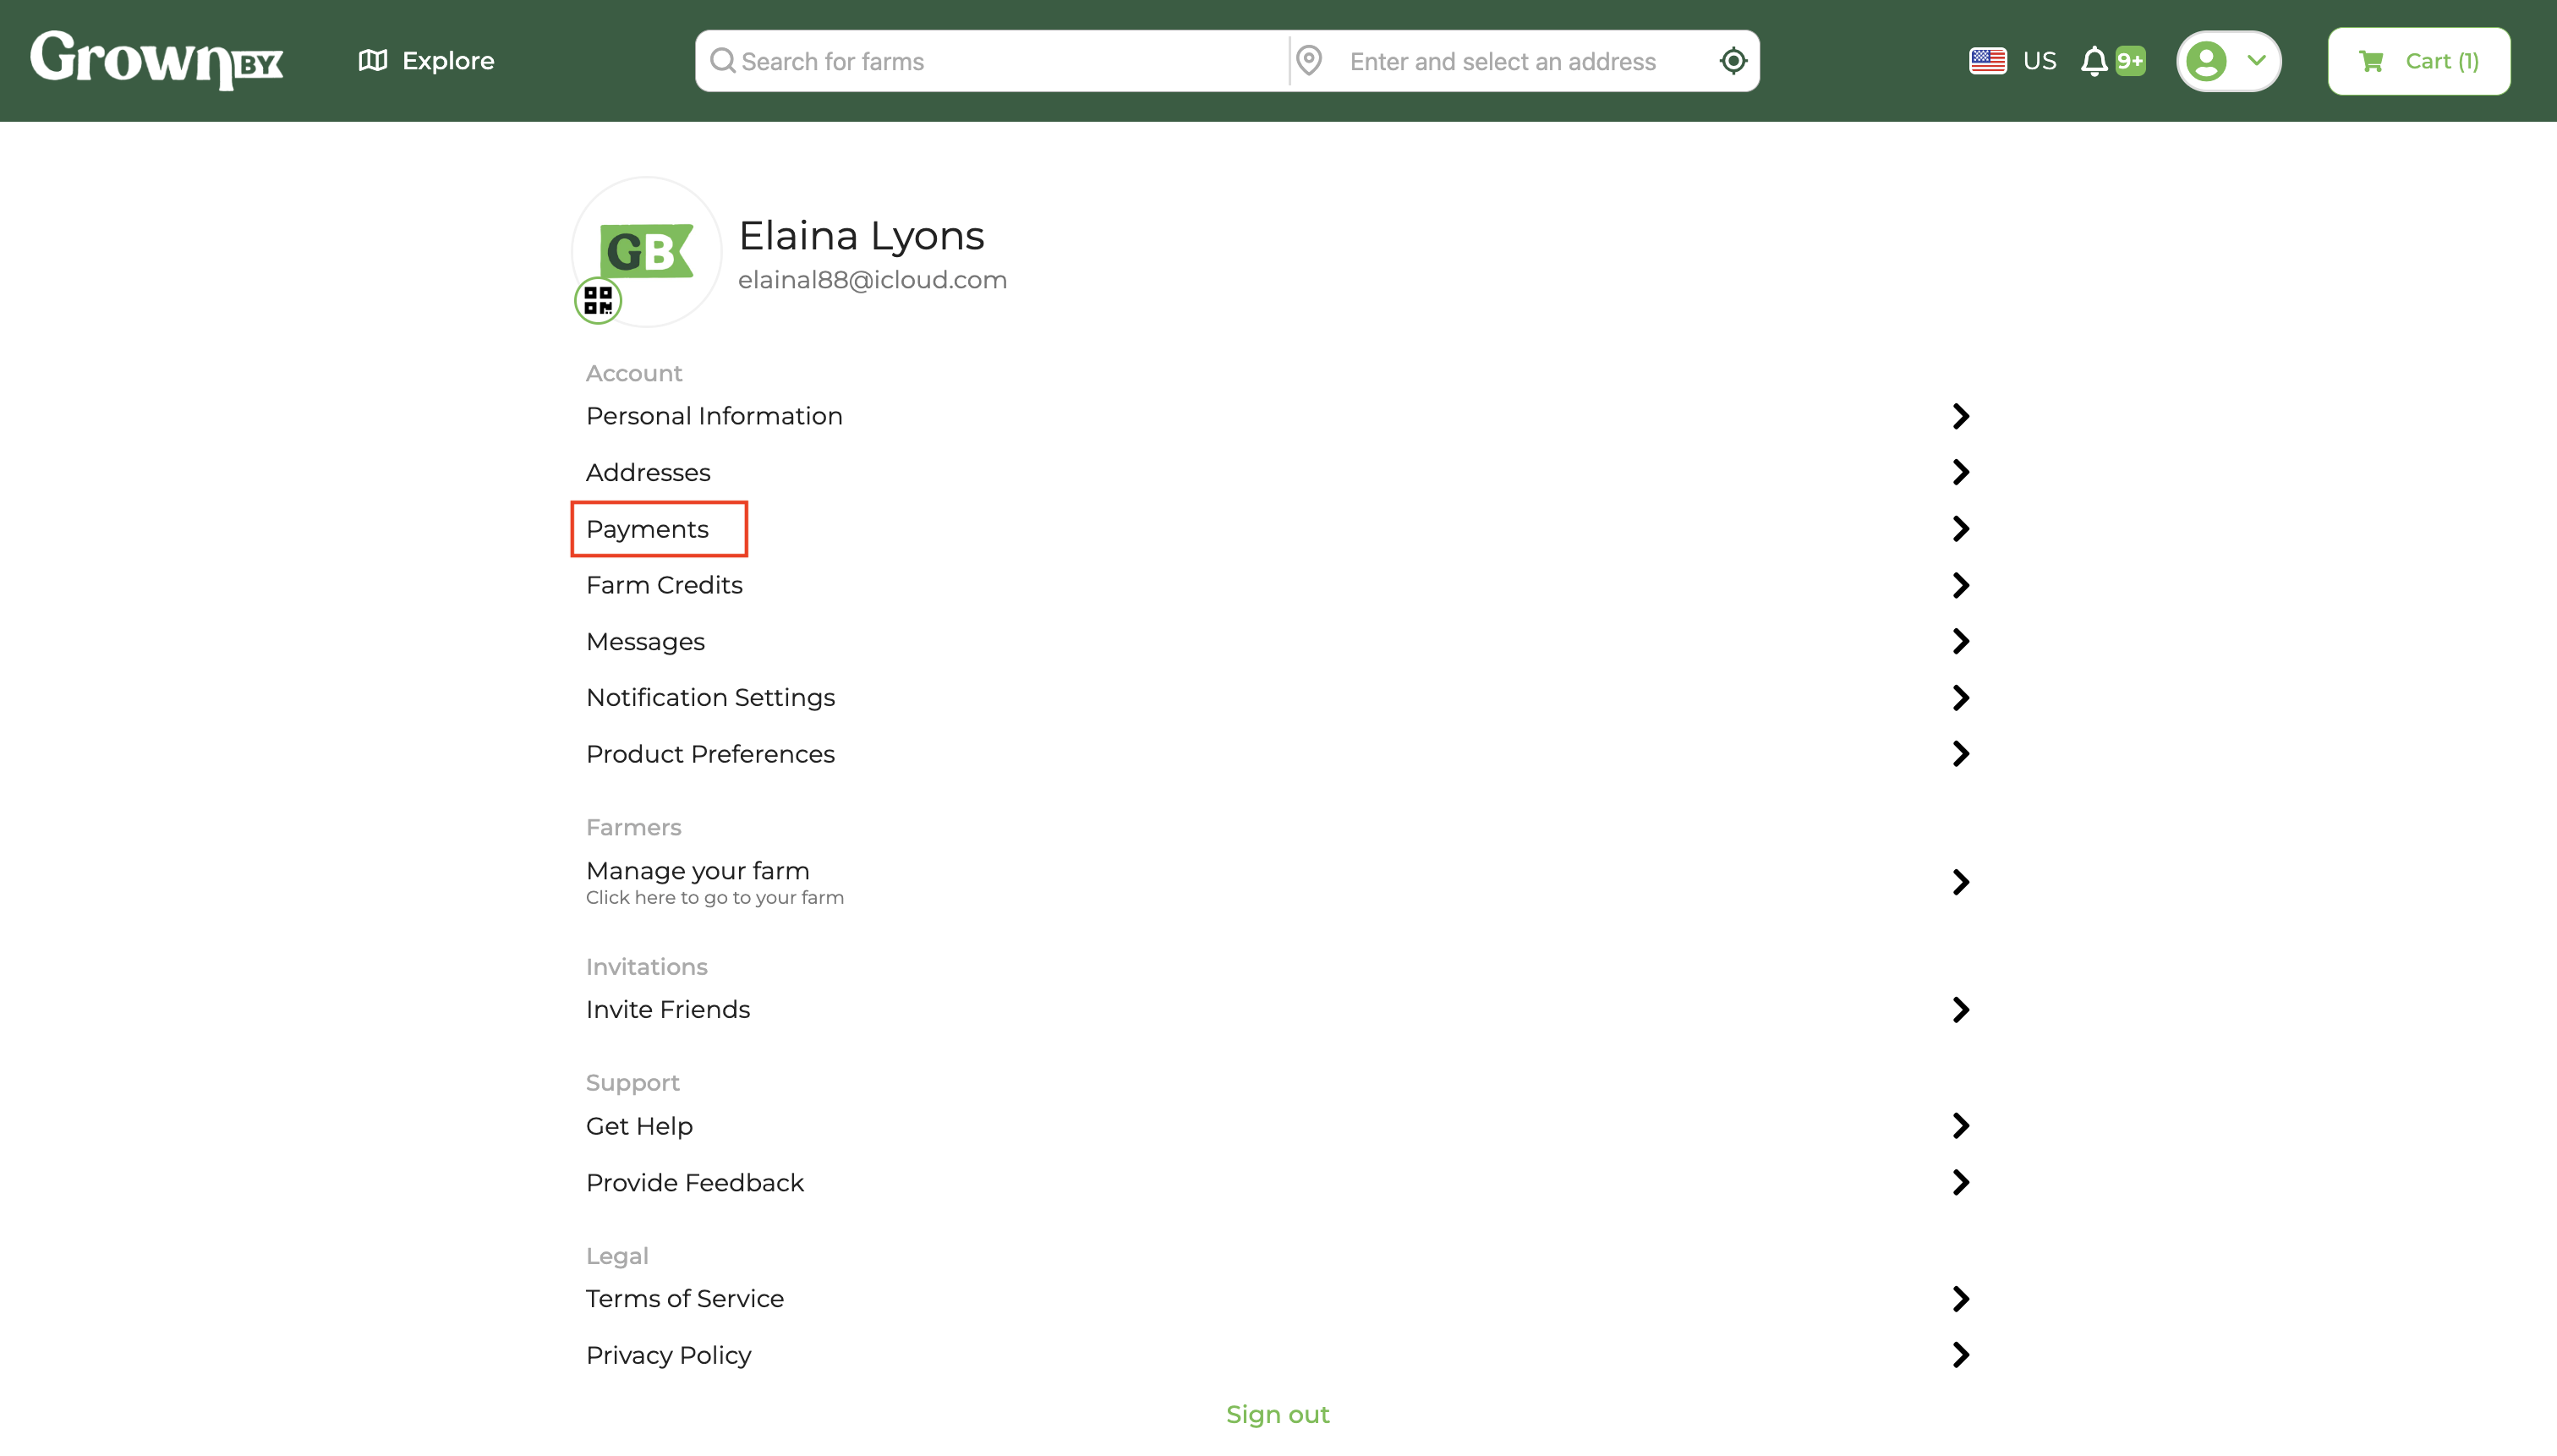The height and width of the screenshot is (1456, 2557).
Task: Click chevron beside Messages
Action: [1960, 641]
